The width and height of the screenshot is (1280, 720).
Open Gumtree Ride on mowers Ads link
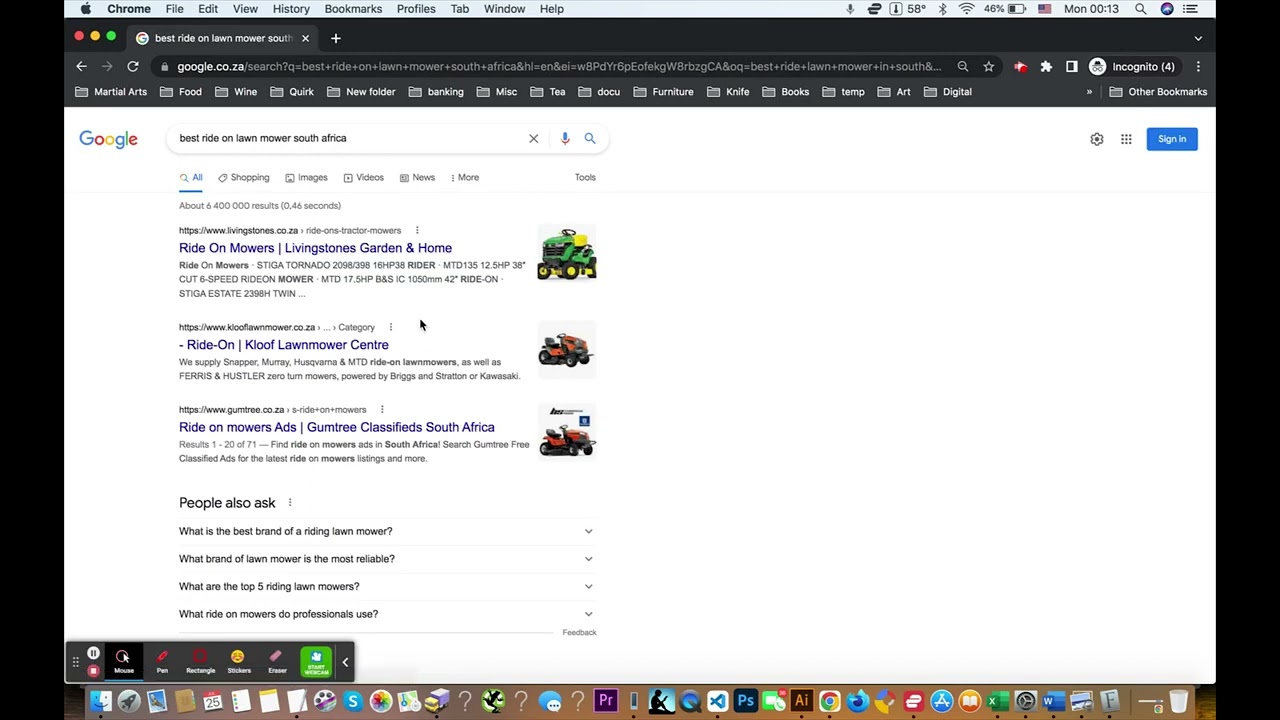pyautogui.click(x=336, y=428)
